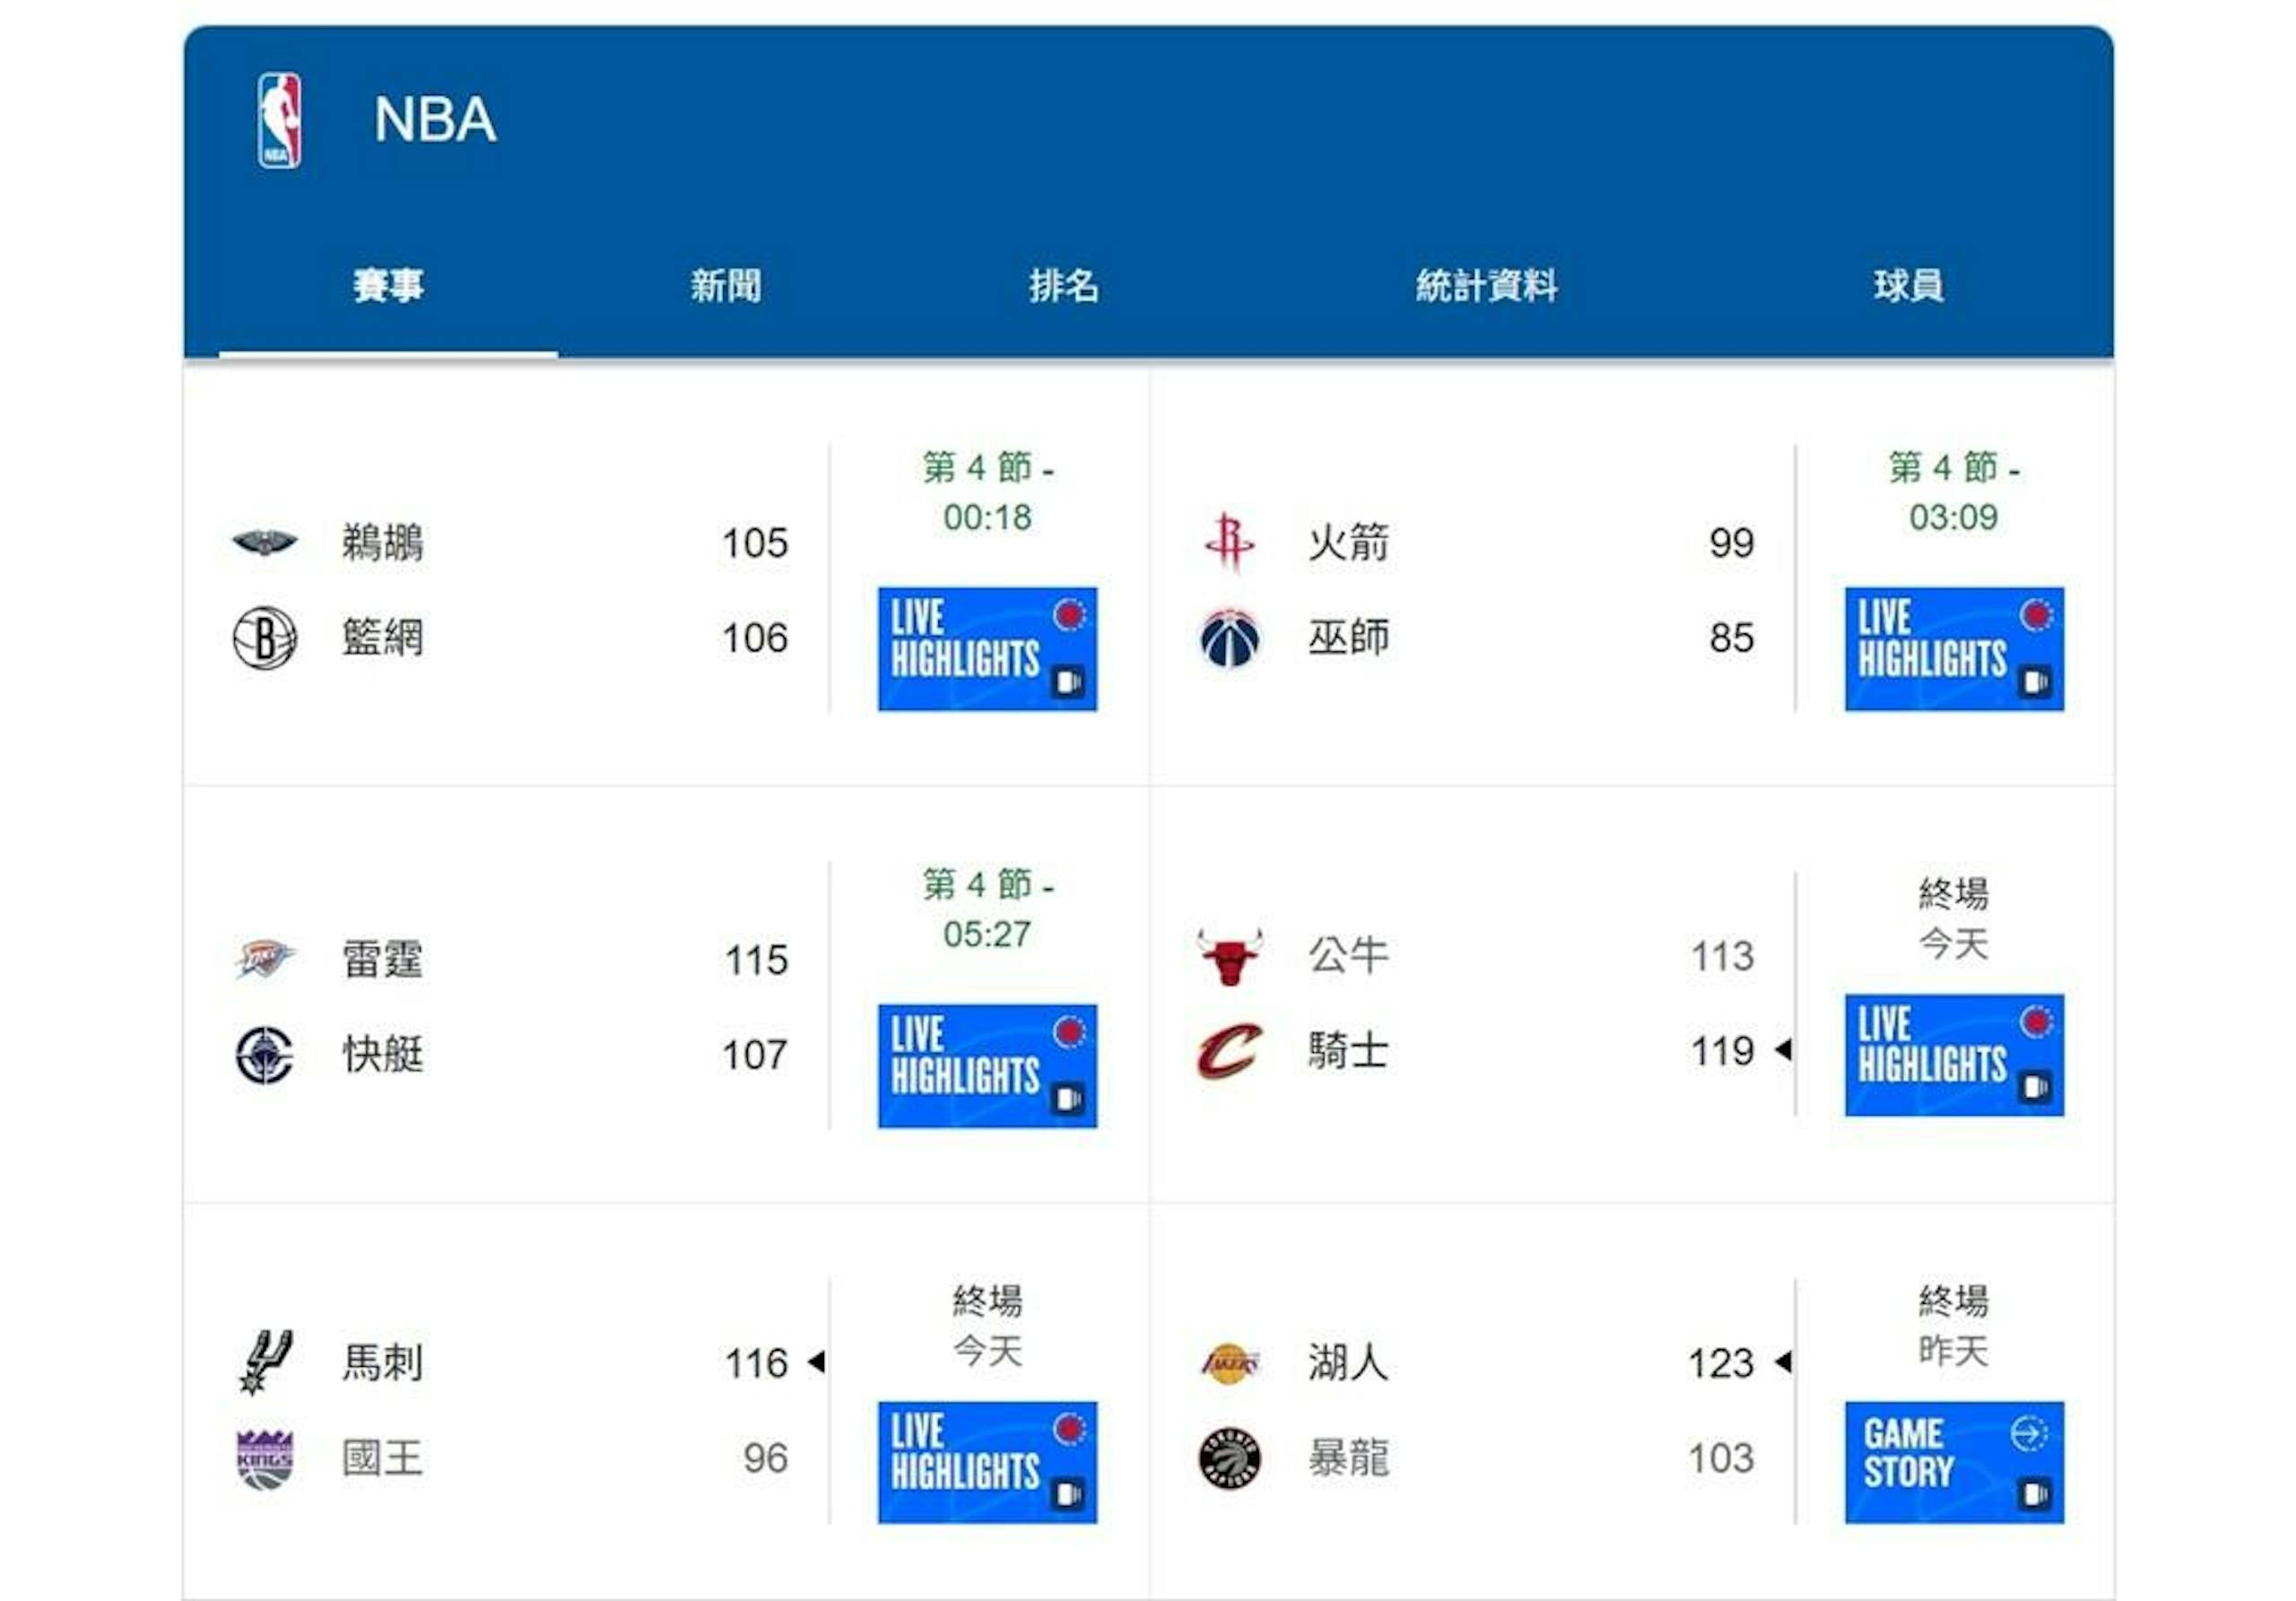This screenshot has height=1601, width=2296.
Task: Click the Clippers (快艇) team logo
Action: (264, 1054)
